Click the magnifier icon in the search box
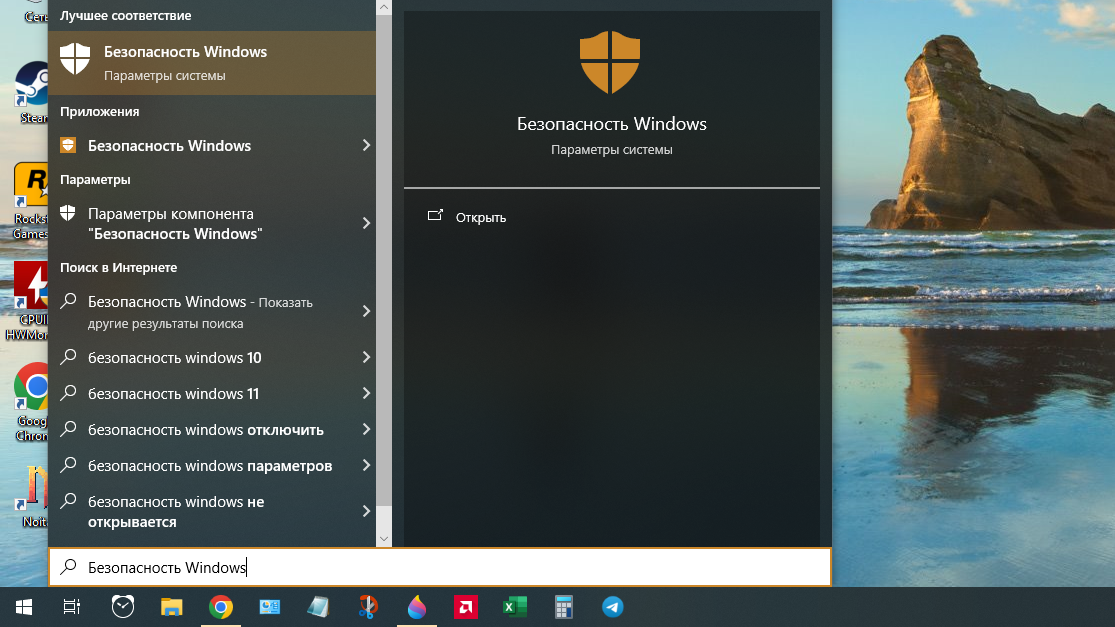 point(68,567)
